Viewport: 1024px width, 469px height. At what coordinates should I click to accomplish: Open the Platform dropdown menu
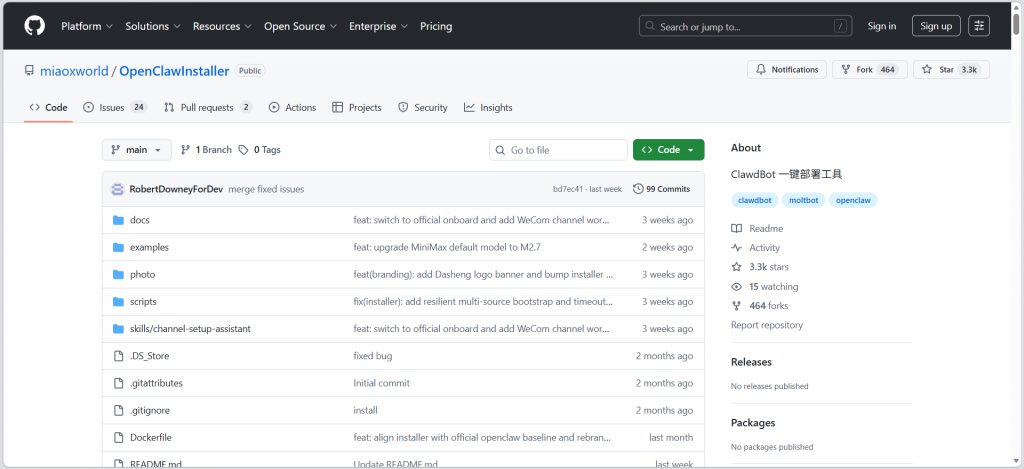point(87,26)
